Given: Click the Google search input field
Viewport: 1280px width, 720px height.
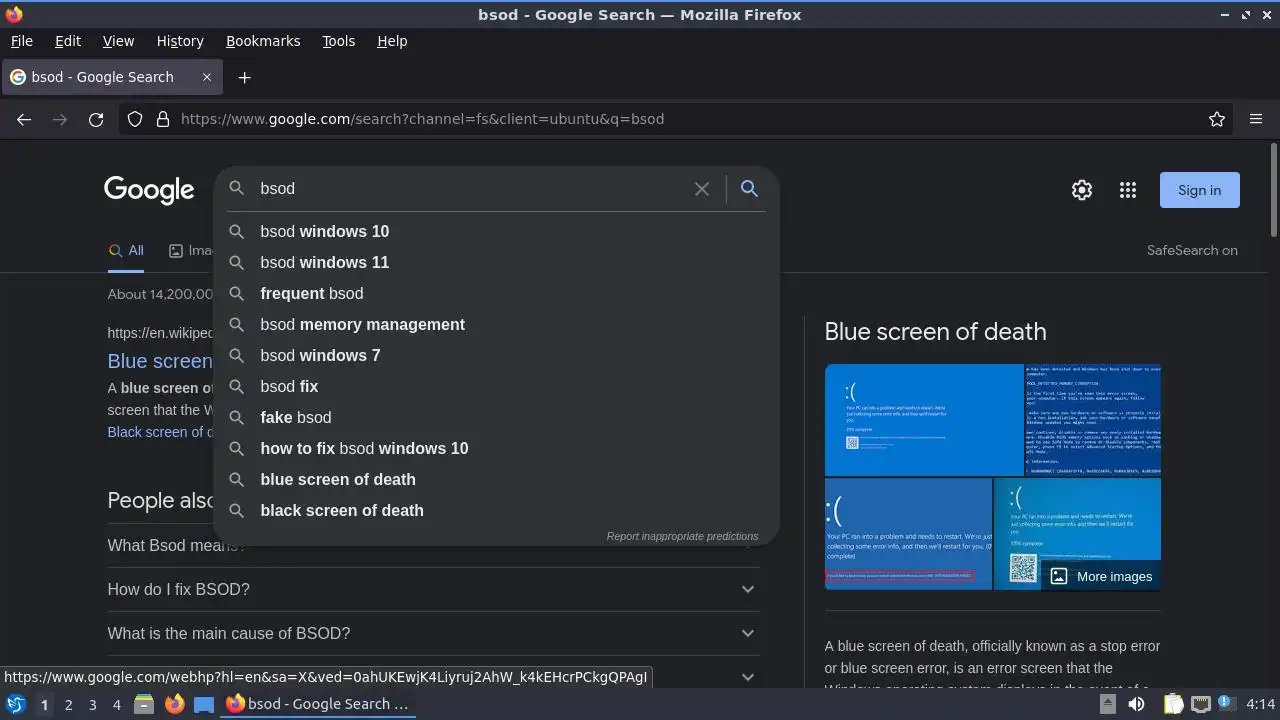Looking at the screenshot, I should pos(470,189).
